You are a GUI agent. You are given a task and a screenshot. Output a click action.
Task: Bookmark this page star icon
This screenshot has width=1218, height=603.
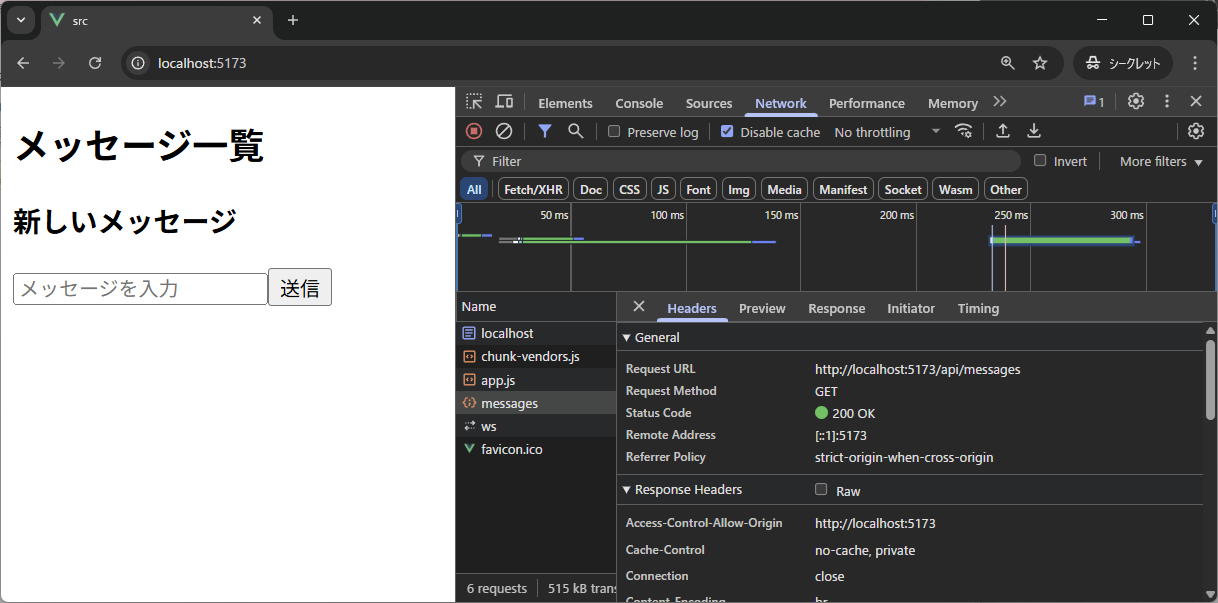click(x=1040, y=63)
